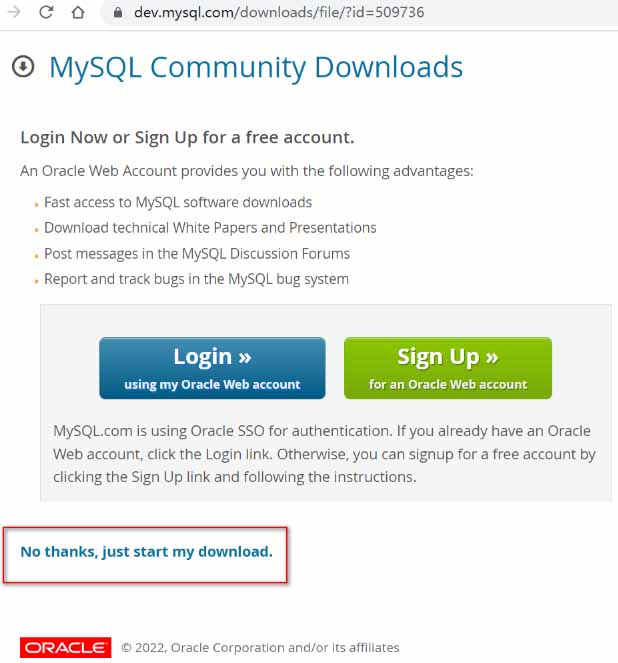This screenshot has height=663, width=618.
Task: Go to the browser home page
Action: [x=77, y=13]
